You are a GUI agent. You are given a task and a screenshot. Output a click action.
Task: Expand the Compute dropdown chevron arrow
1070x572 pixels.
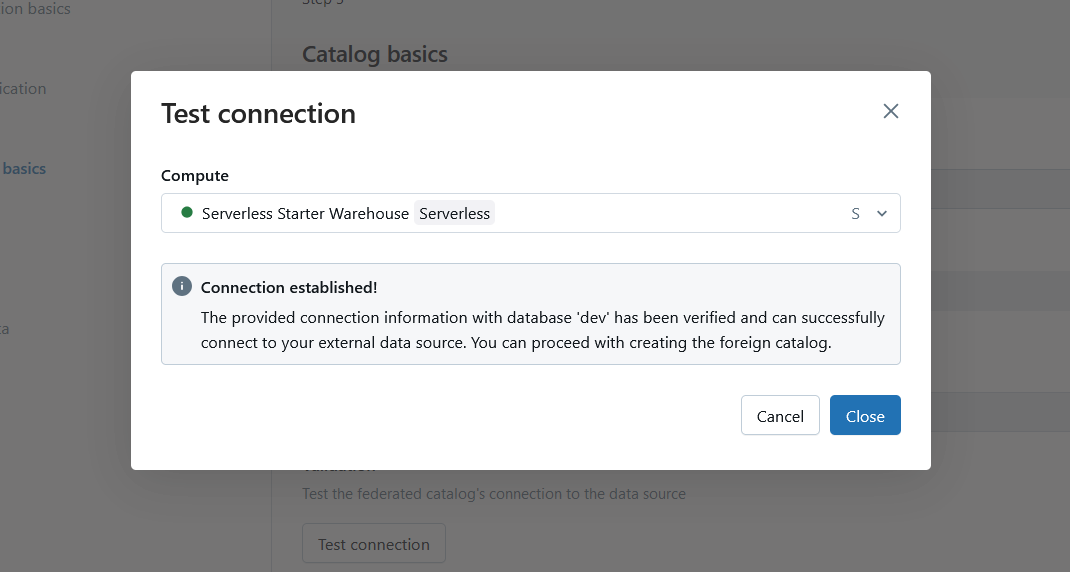(882, 213)
